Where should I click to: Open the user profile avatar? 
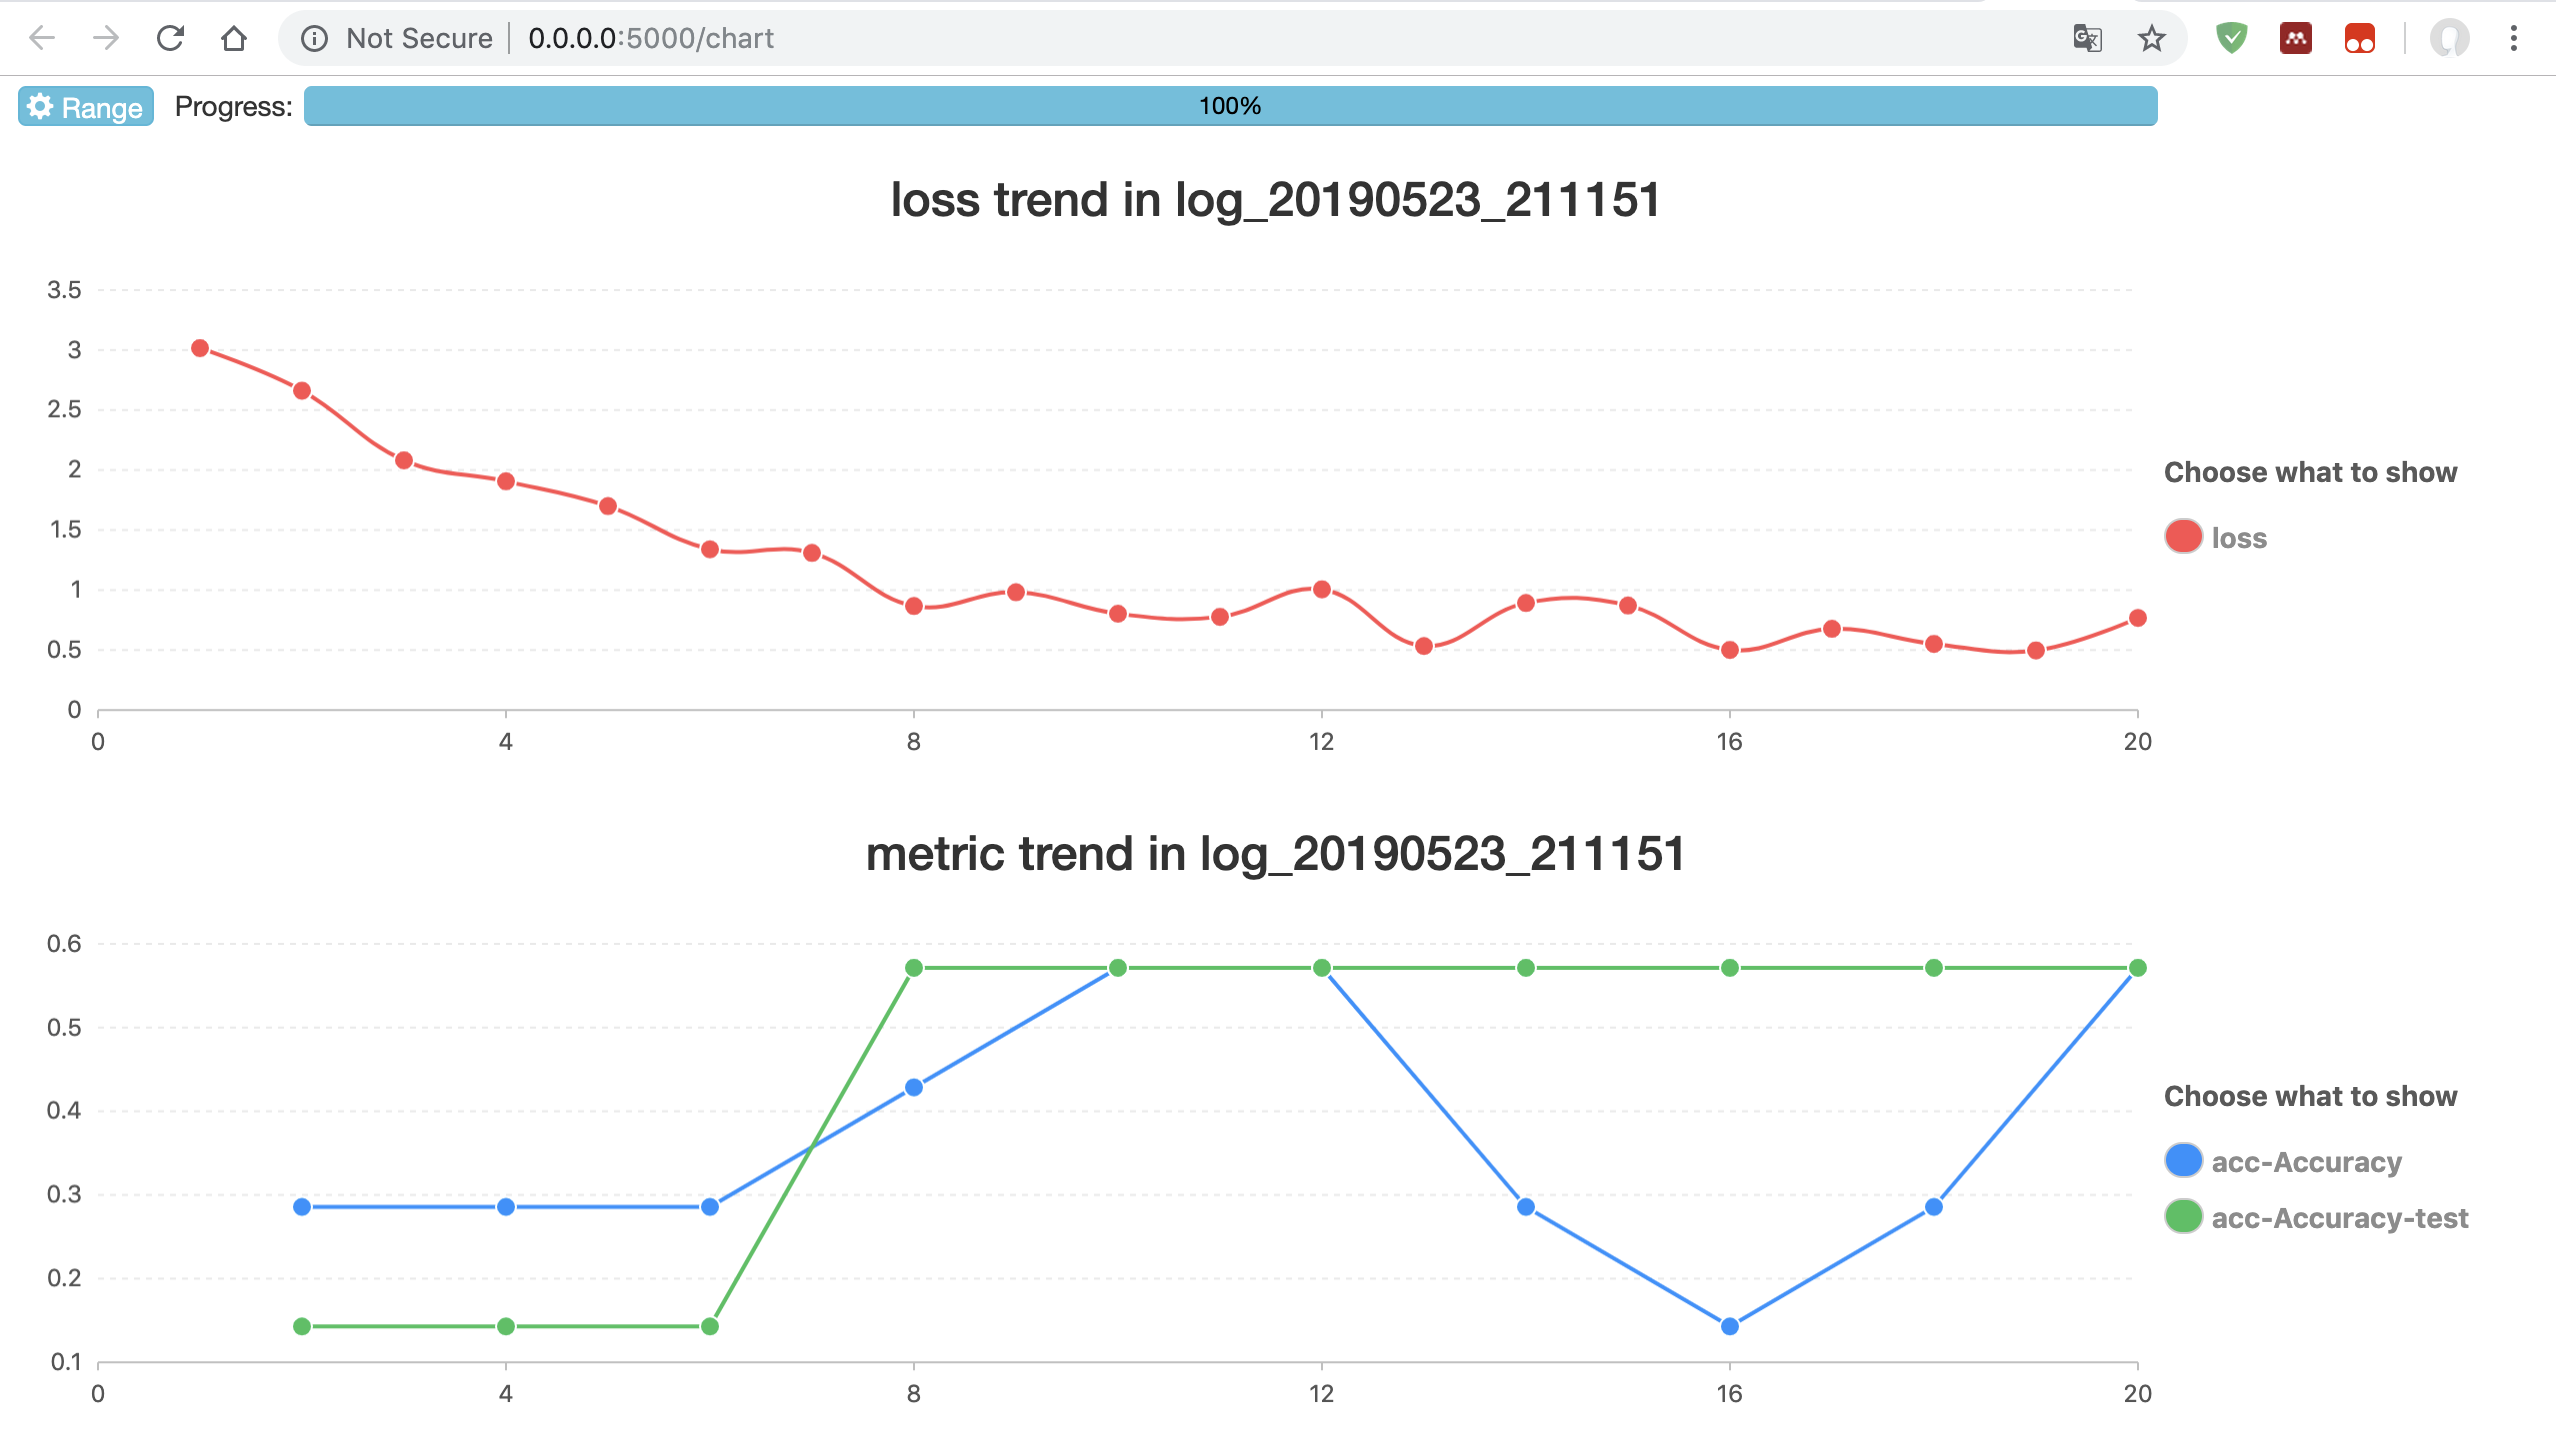2449,38
